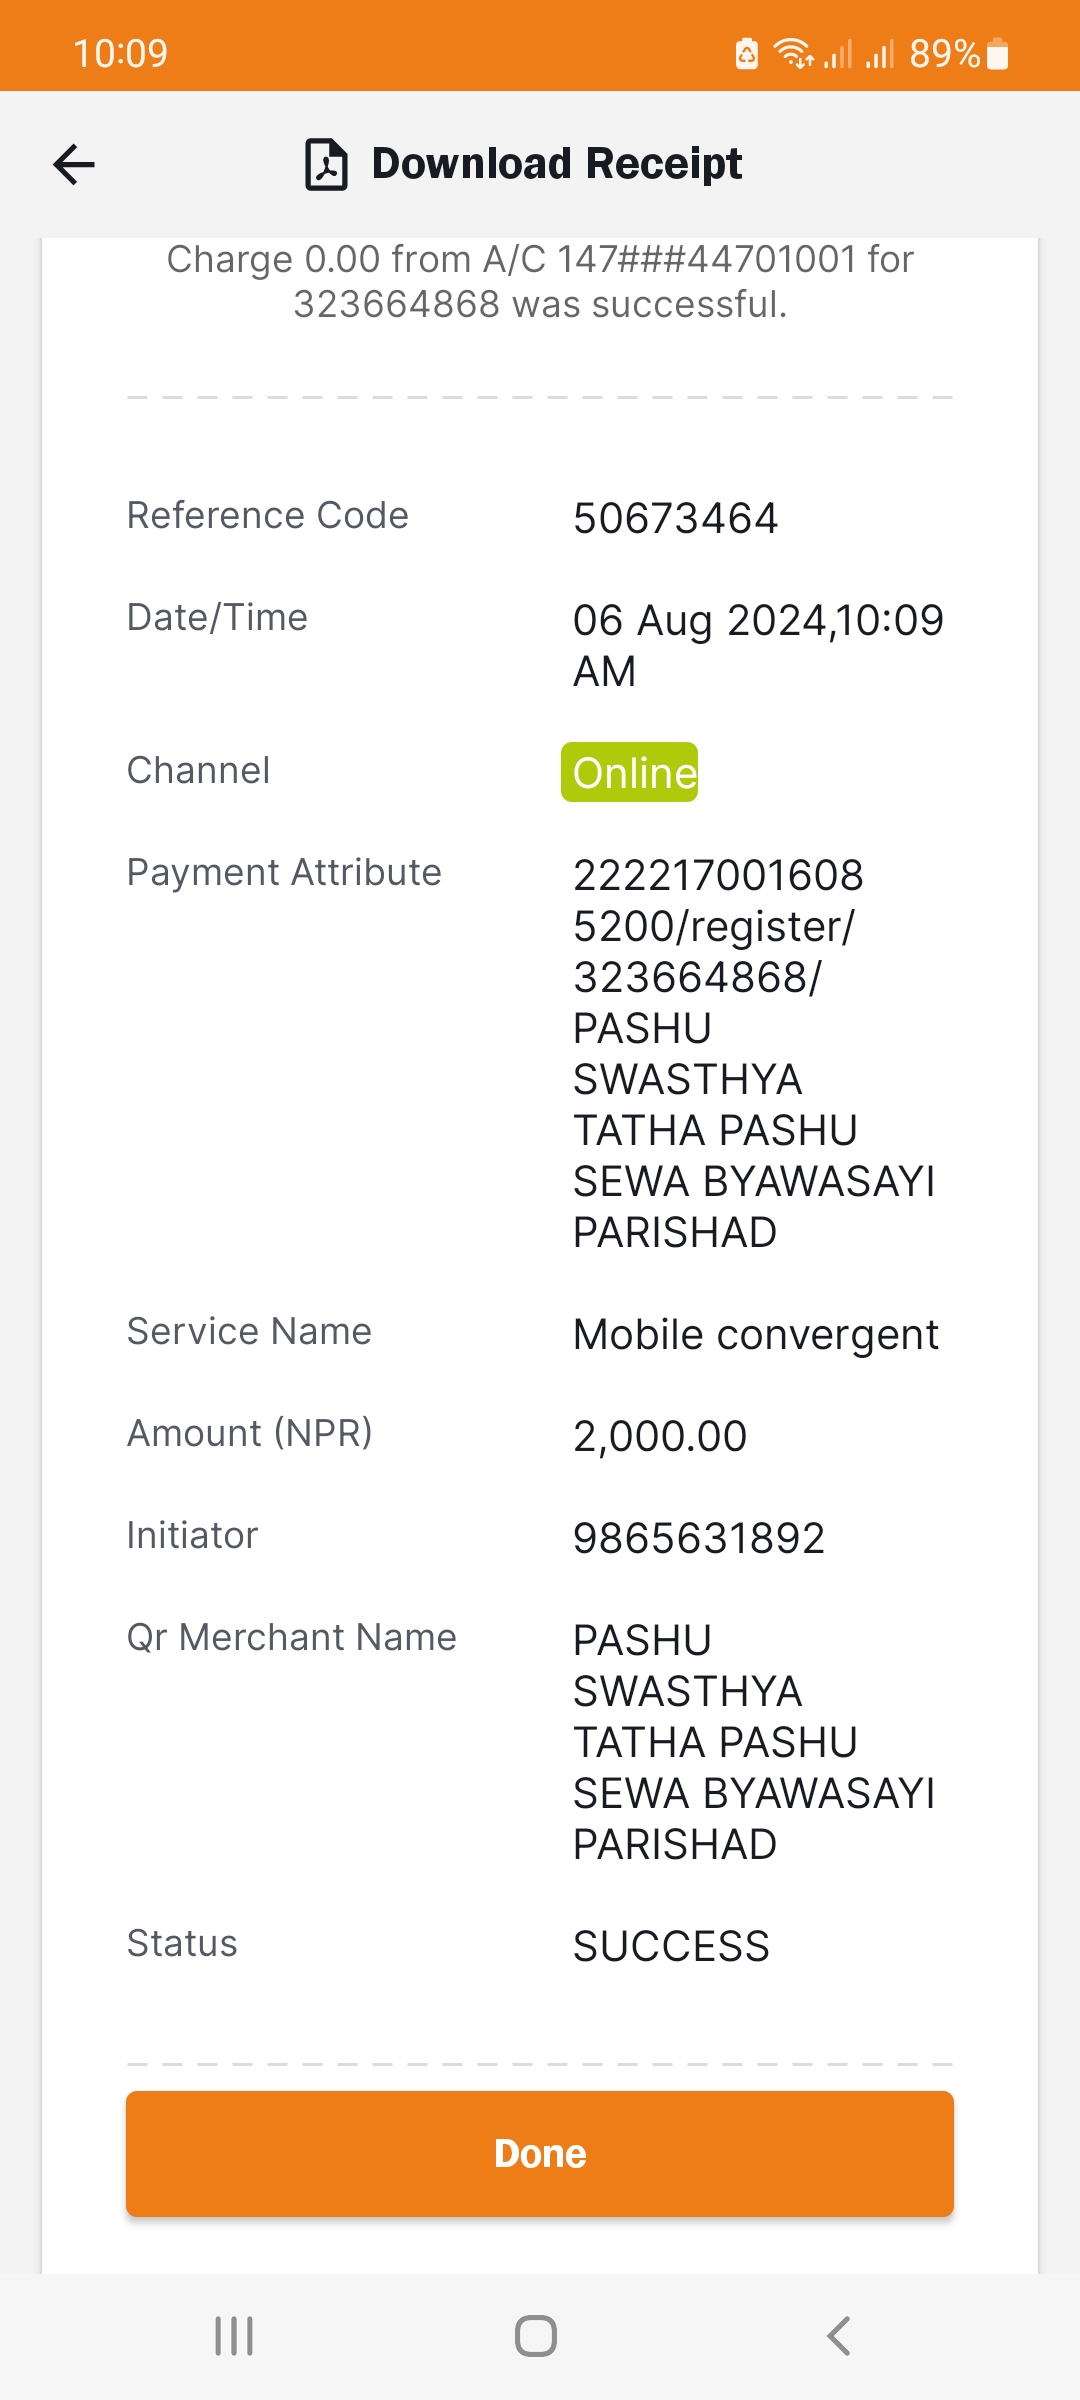1080x2400 pixels.
Task: Open Android recent apps button
Action: pos(234,2336)
